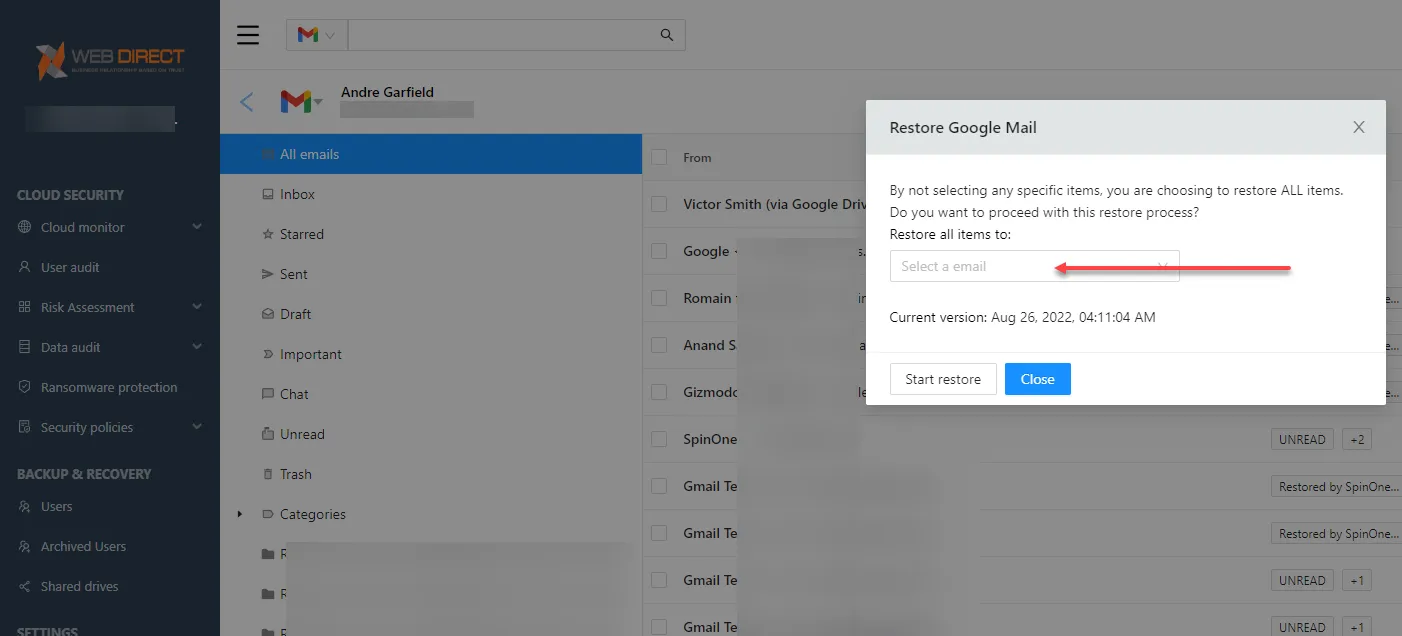1402x636 pixels.
Task: Check the Victor Smith email checkbox
Action: pyautogui.click(x=659, y=204)
